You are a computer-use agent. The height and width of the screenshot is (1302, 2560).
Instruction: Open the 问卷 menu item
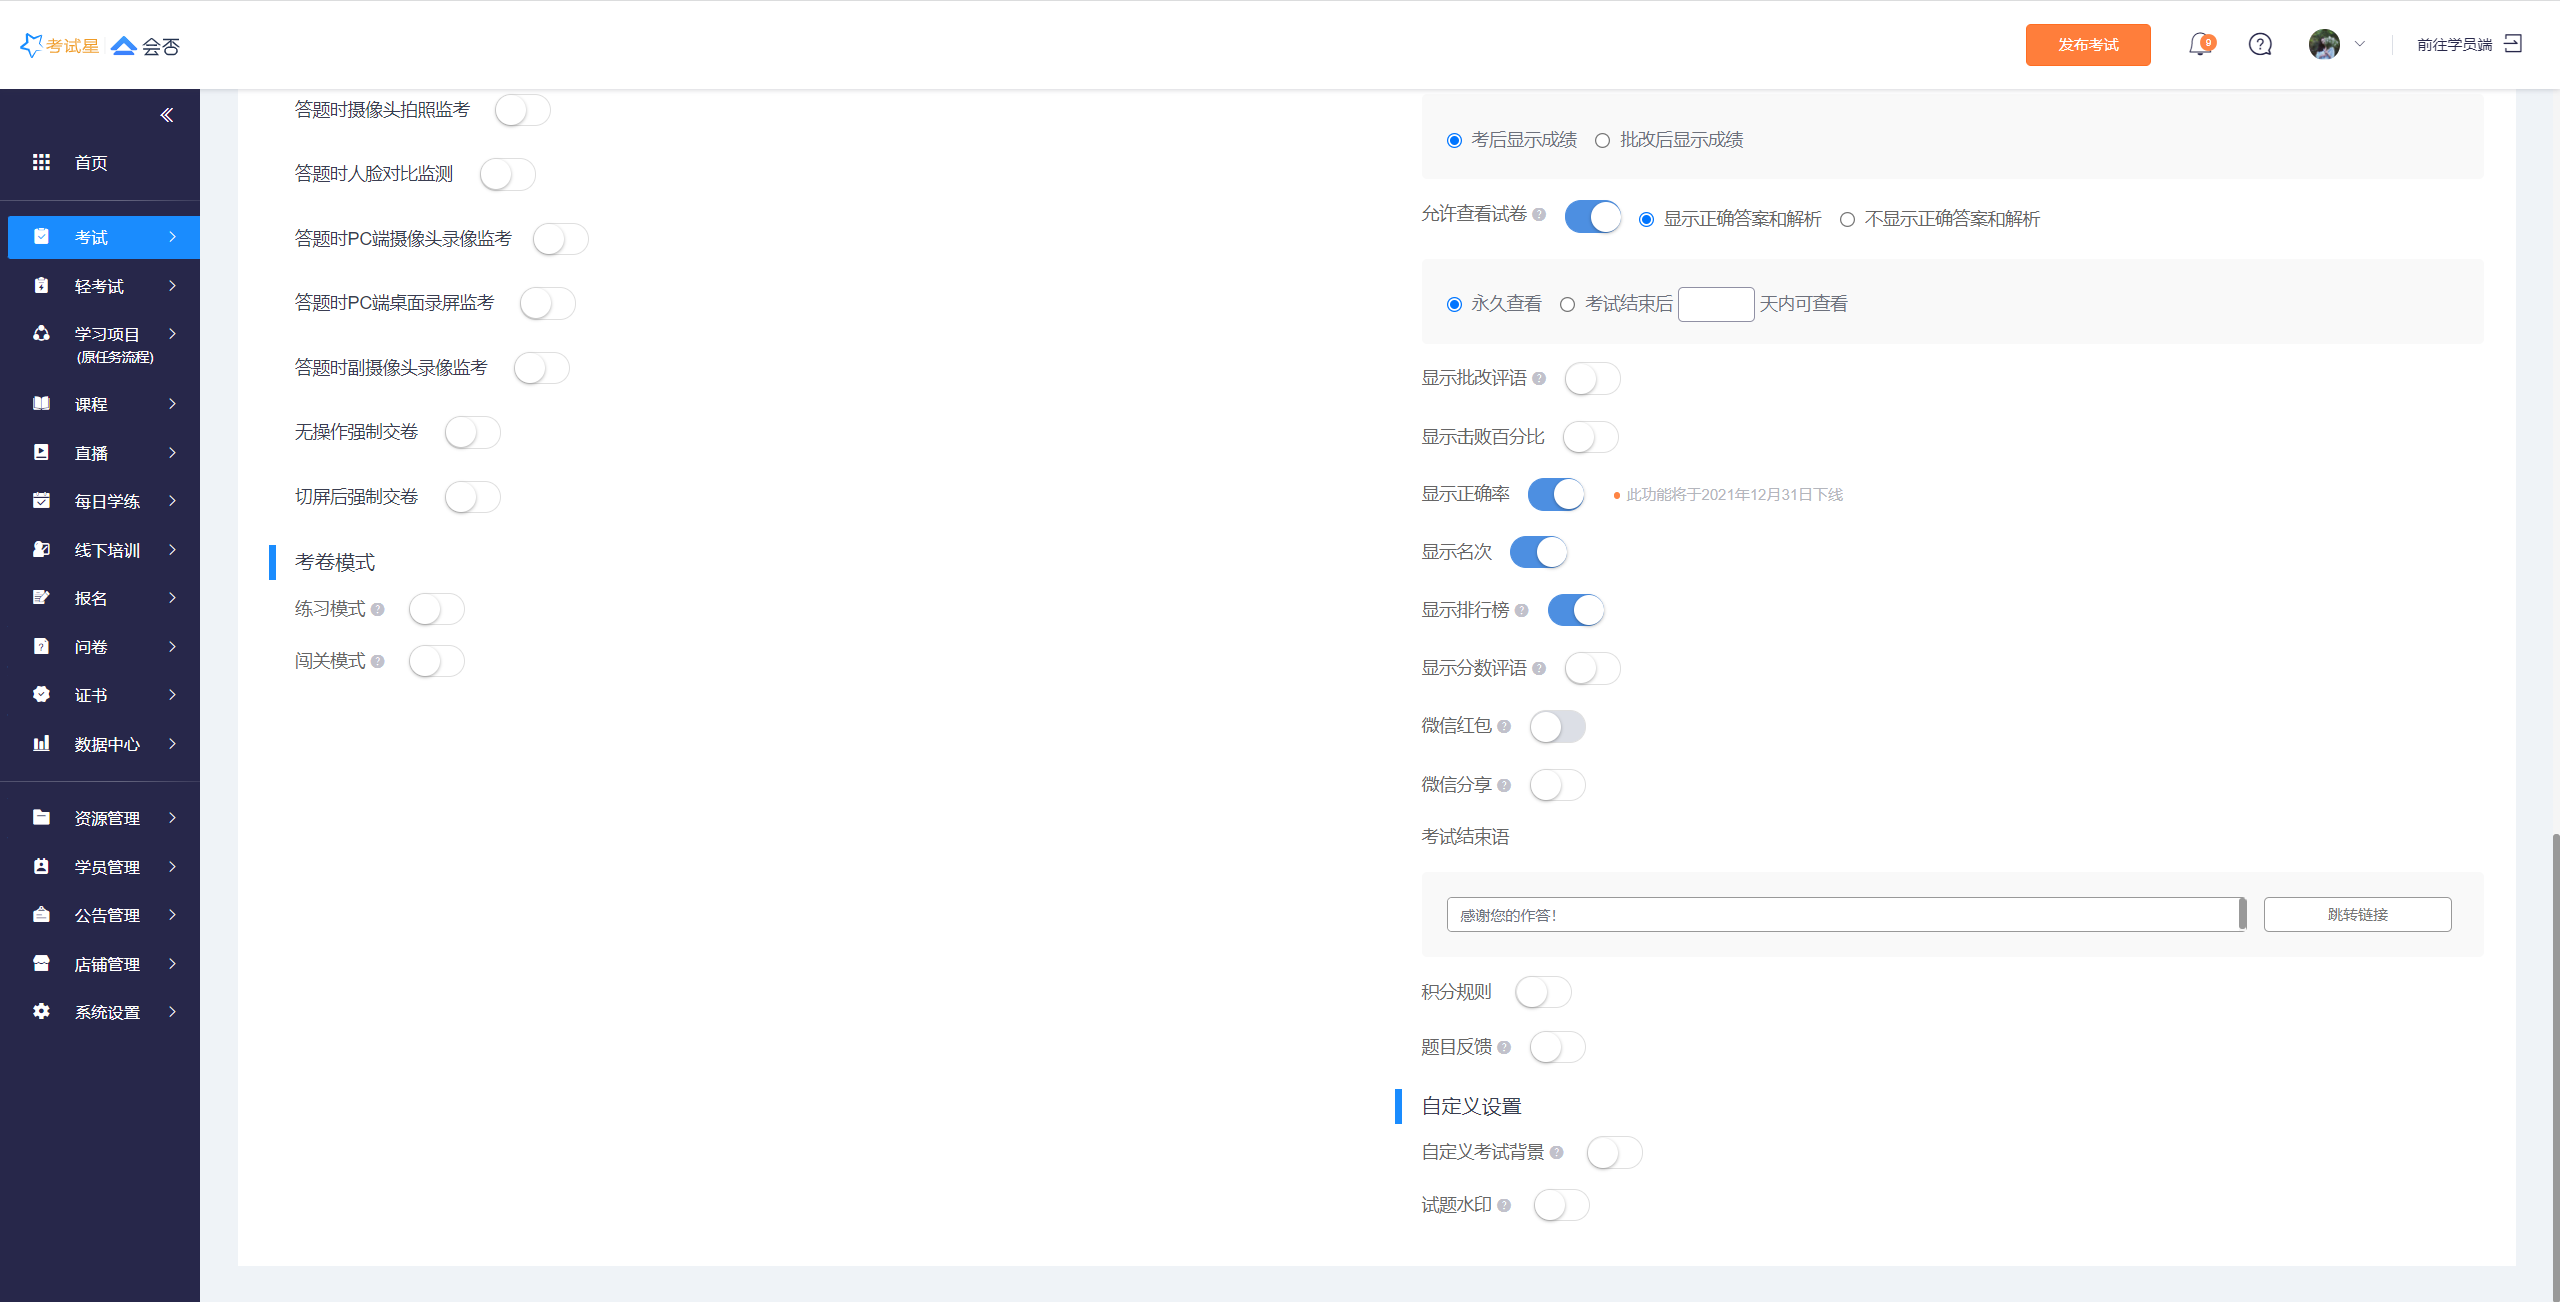point(91,647)
